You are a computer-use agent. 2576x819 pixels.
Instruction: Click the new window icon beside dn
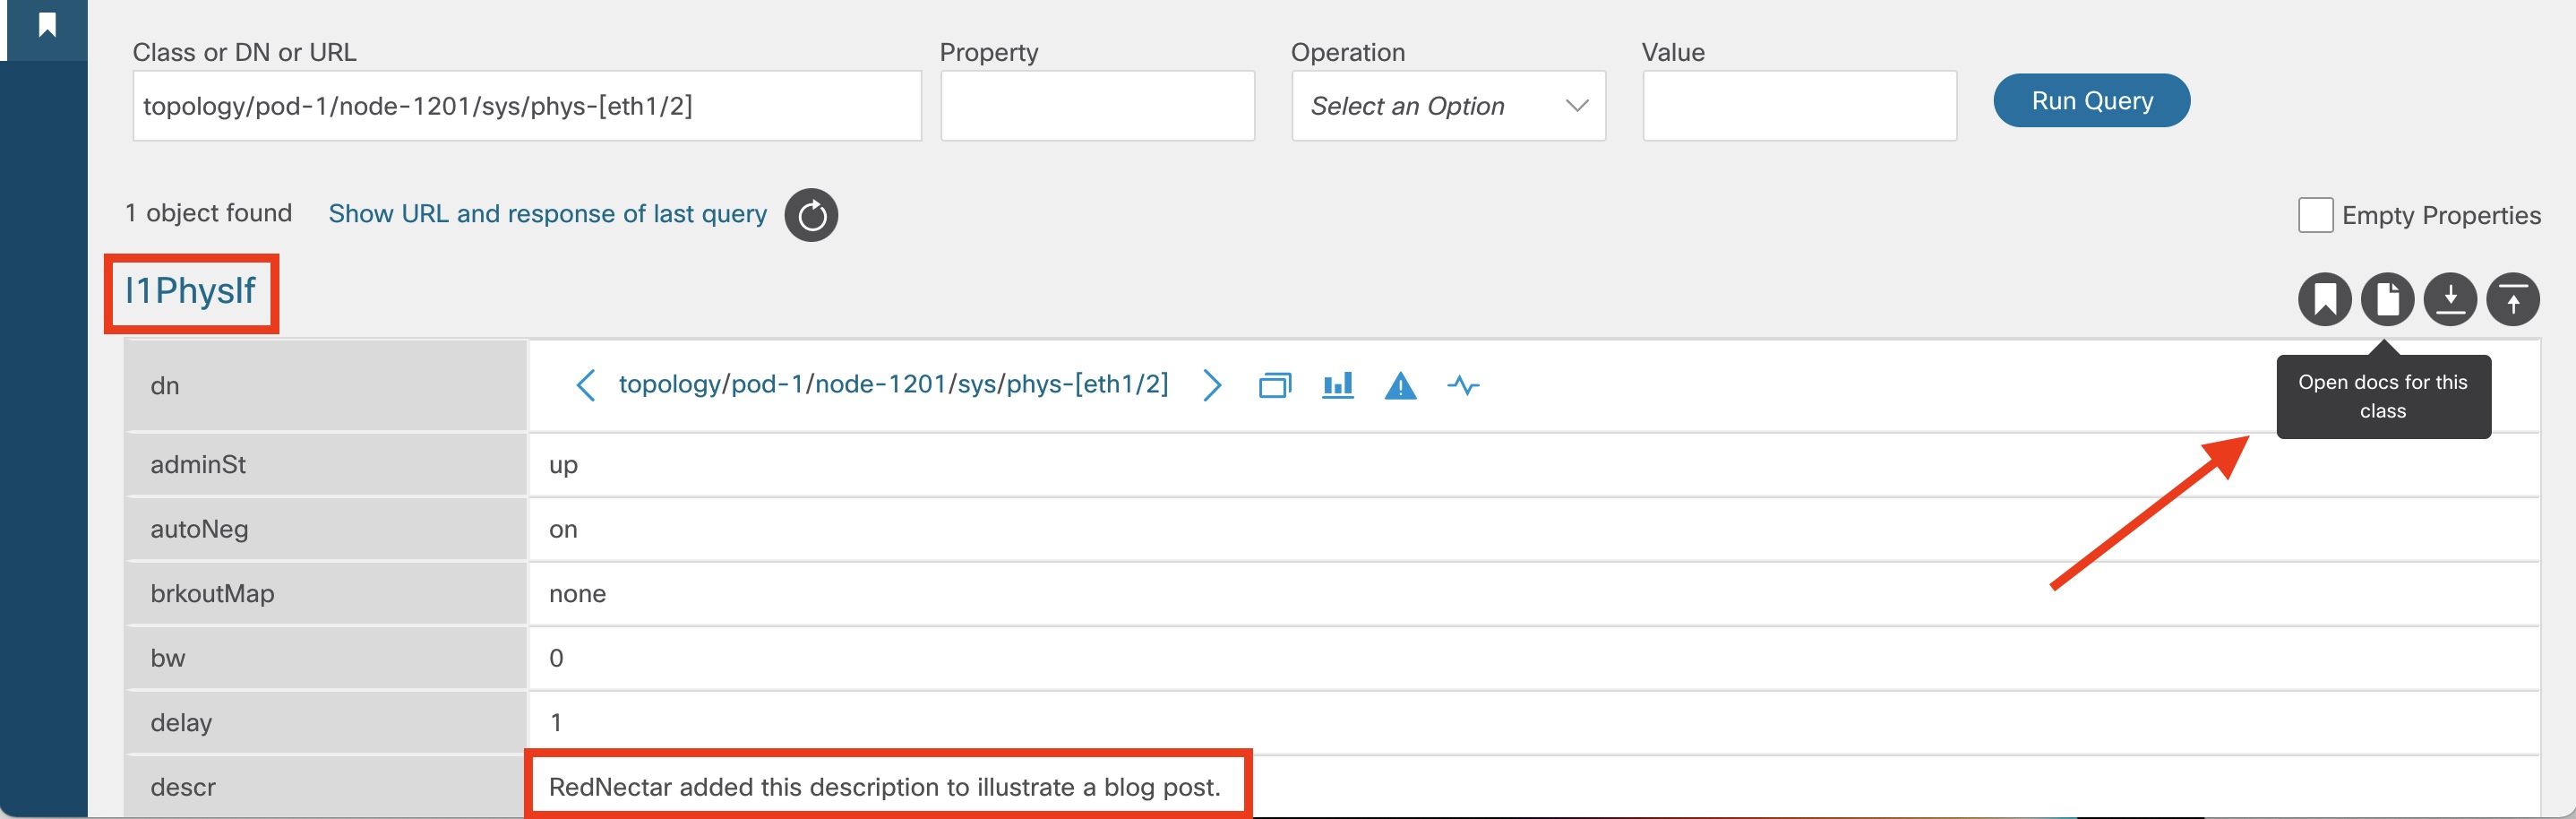point(1274,385)
